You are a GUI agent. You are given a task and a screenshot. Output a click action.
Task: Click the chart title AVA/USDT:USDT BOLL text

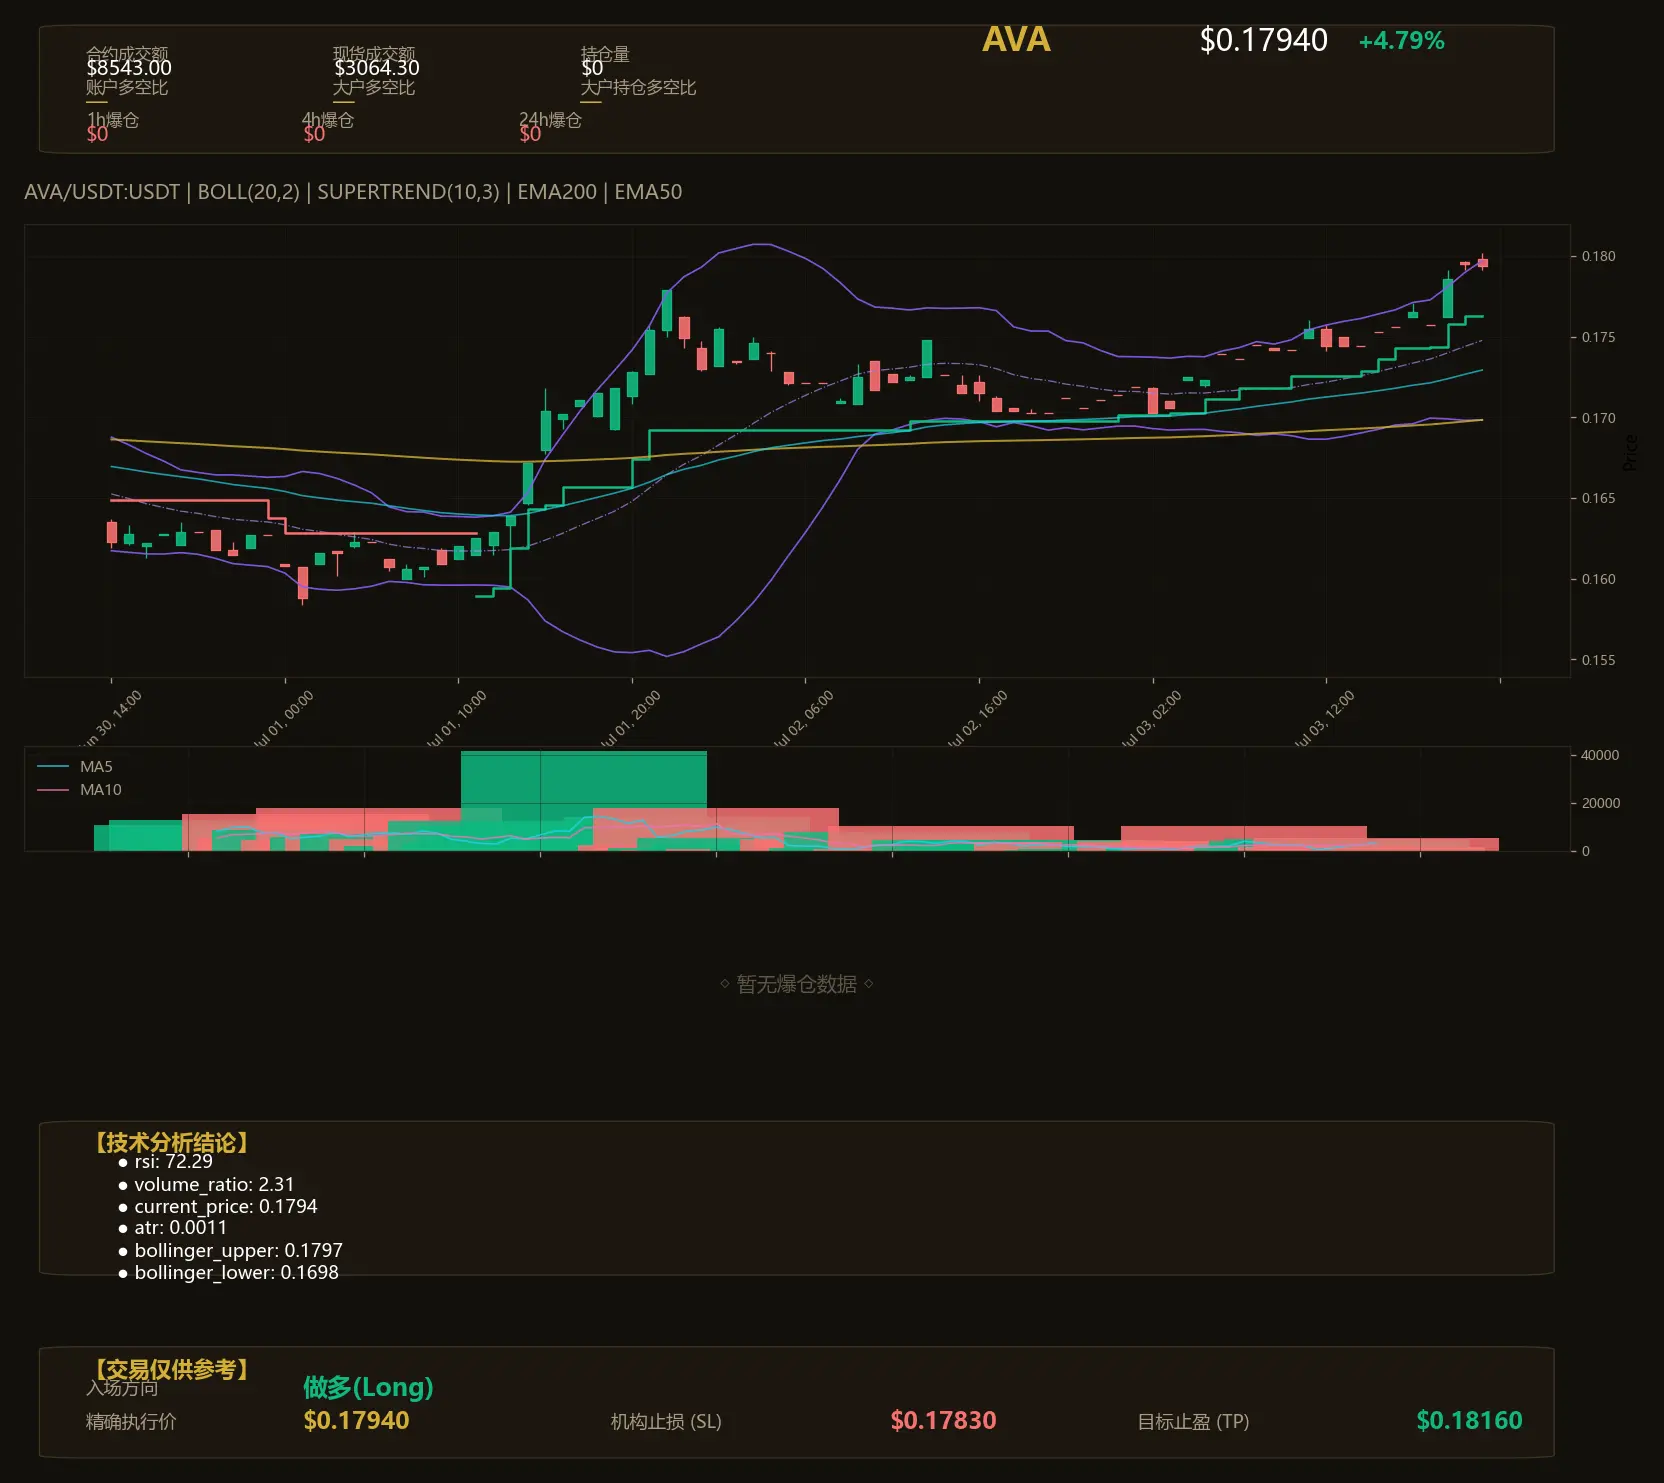point(353,192)
